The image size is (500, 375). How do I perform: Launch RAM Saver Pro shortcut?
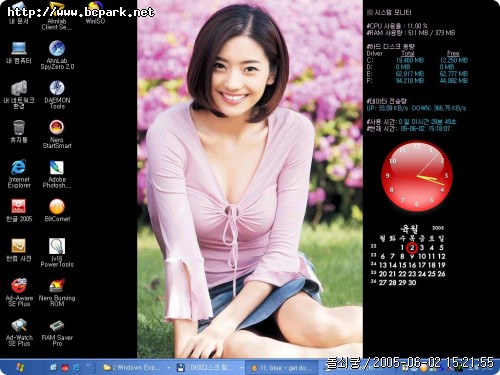[57, 332]
